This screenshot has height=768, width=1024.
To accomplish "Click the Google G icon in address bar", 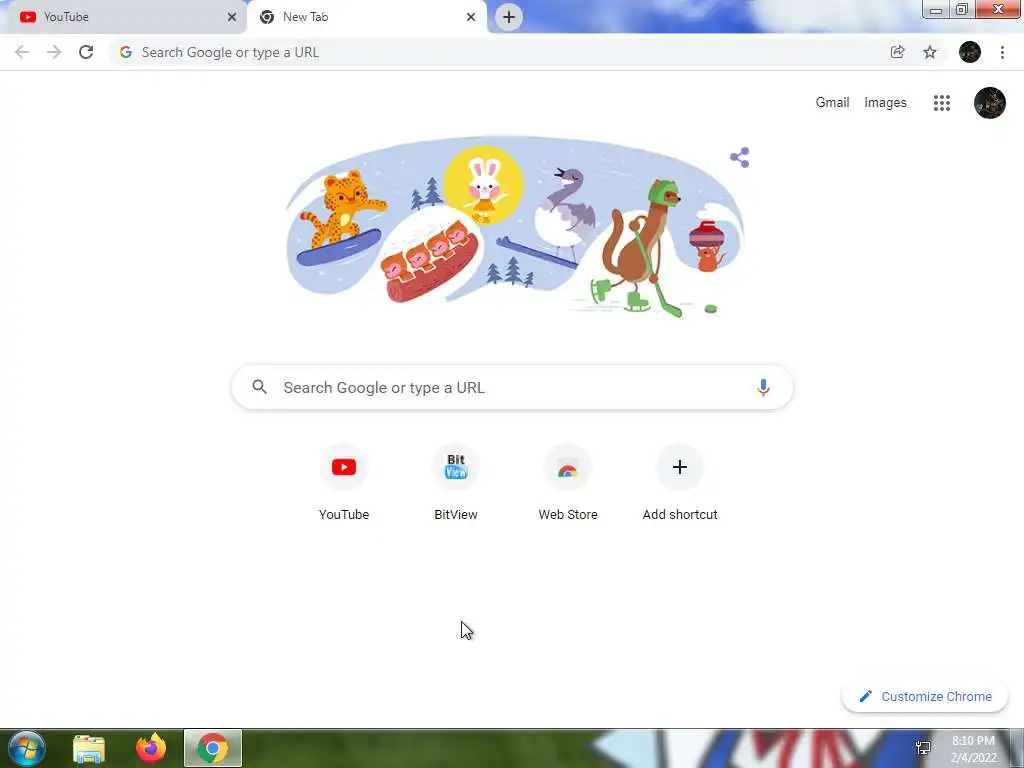I will click(126, 52).
